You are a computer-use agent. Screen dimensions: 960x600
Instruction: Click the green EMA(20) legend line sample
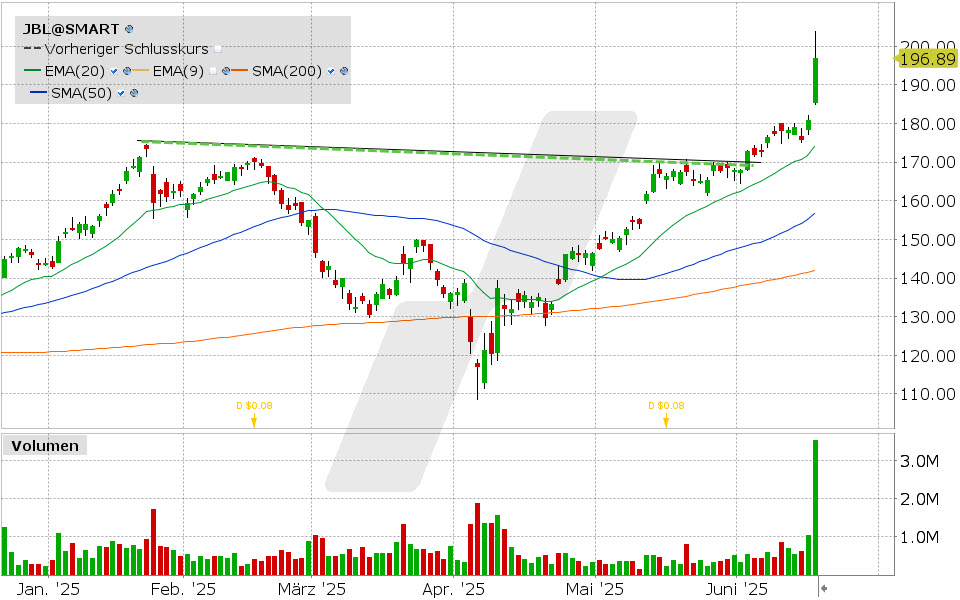click(32, 71)
